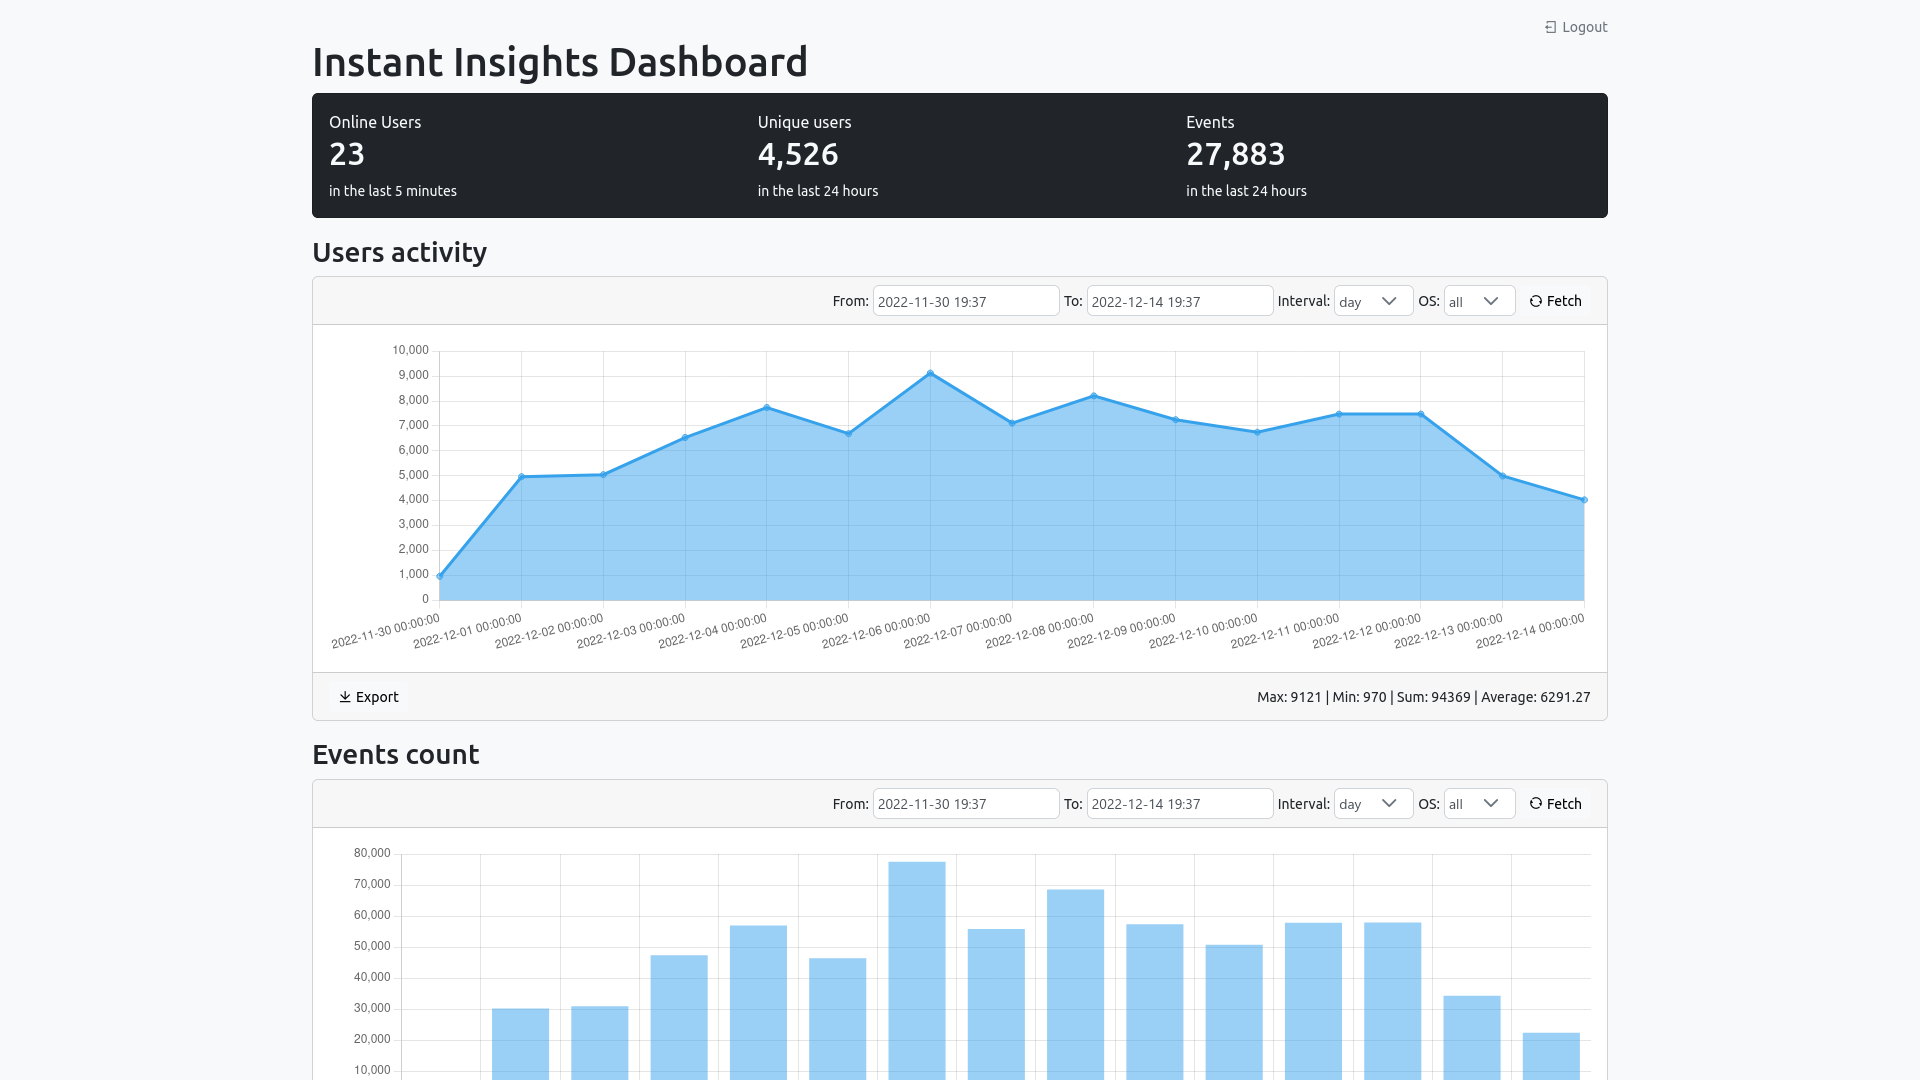Image resolution: width=1920 pixels, height=1080 pixels.
Task: Click the Logout link text
Action: (1584, 27)
